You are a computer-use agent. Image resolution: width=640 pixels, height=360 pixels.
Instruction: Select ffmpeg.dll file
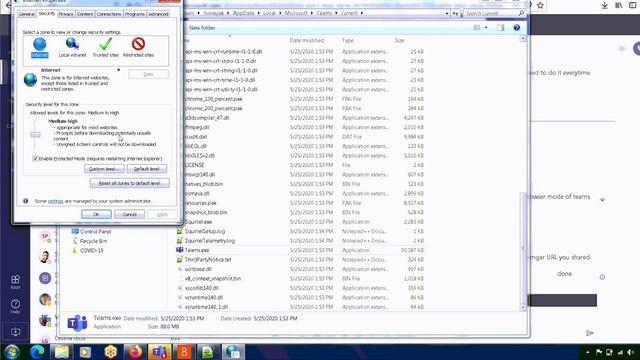coord(197,127)
